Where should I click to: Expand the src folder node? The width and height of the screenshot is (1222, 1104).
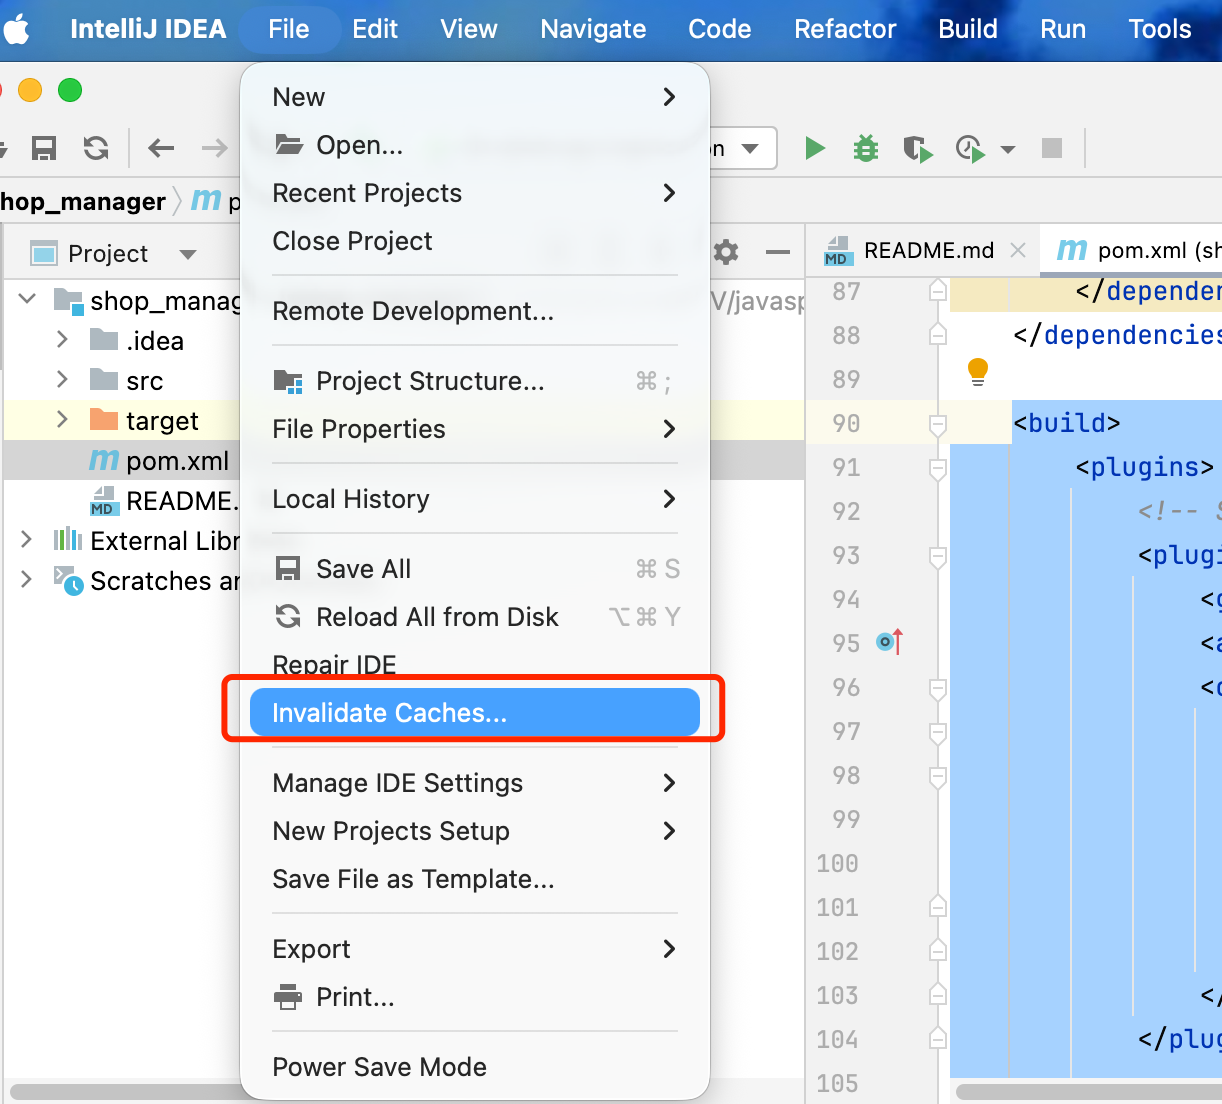click(62, 380)
